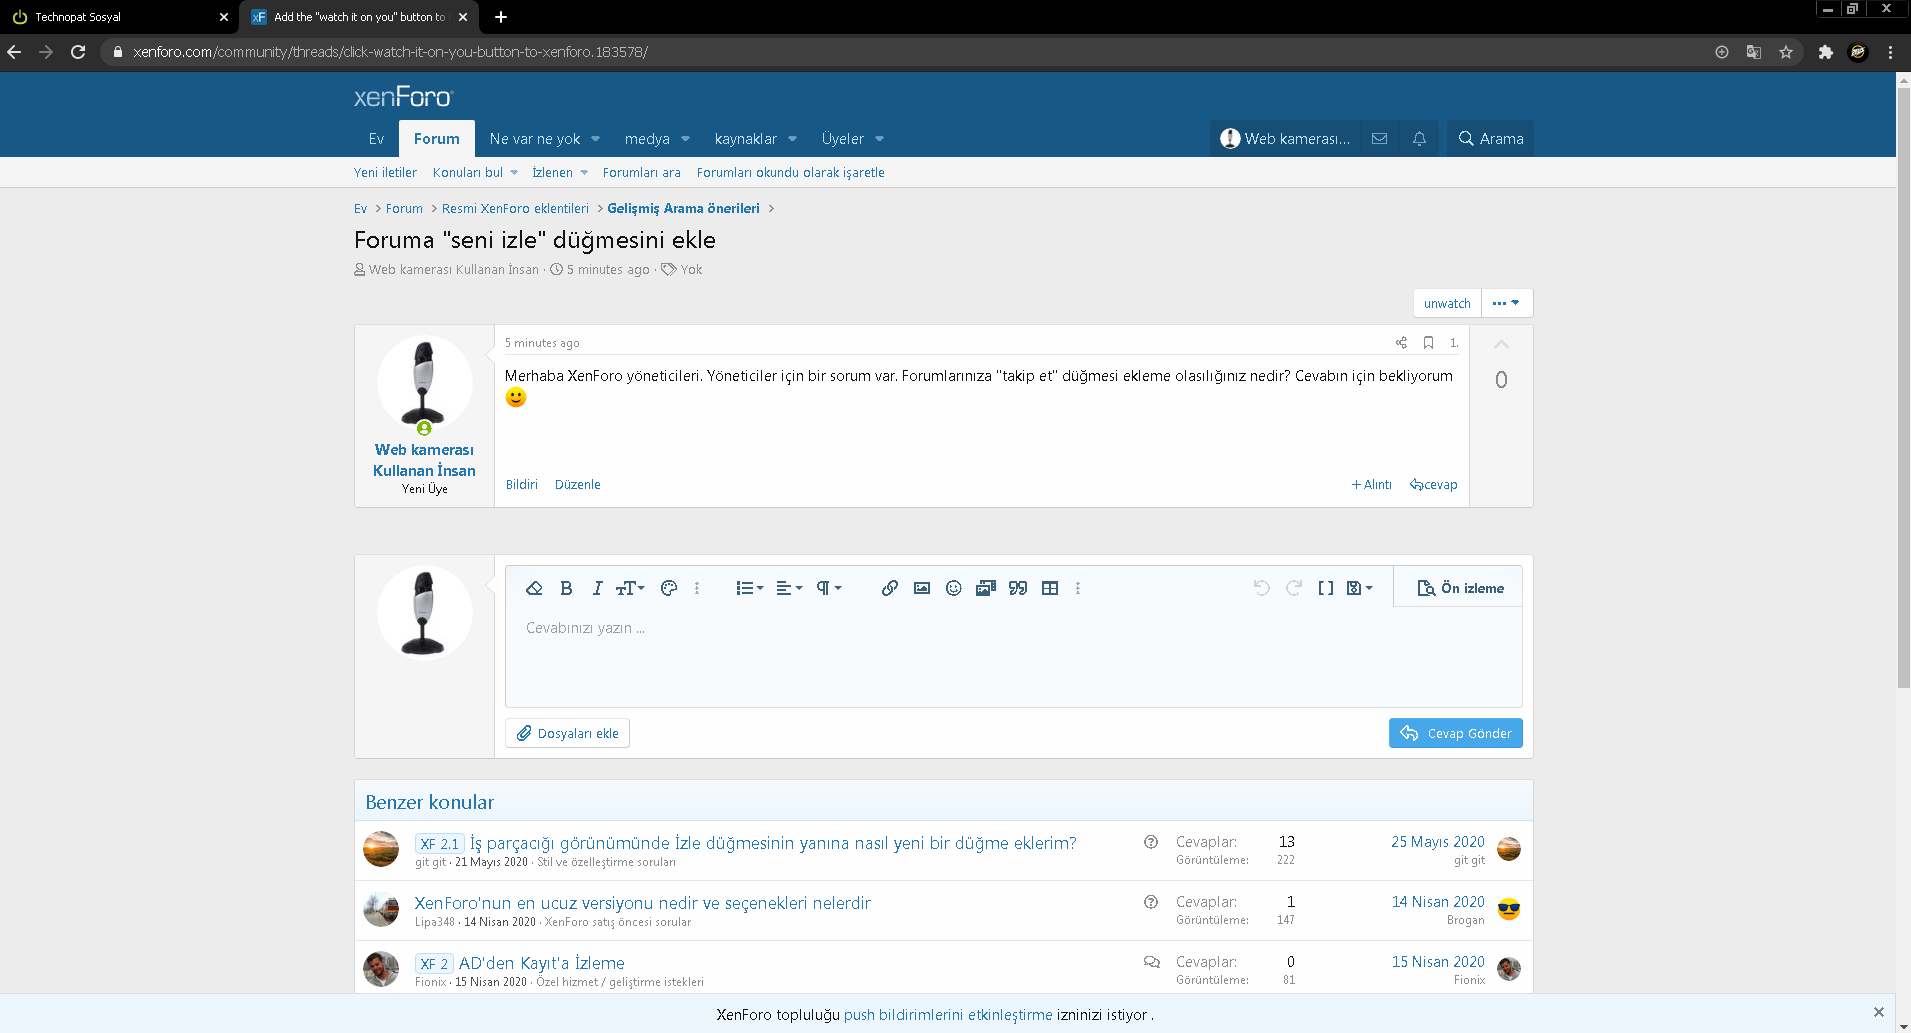Go to the Ev home tab
The image size is (1911, 1033).
click(x=376, y=139)
